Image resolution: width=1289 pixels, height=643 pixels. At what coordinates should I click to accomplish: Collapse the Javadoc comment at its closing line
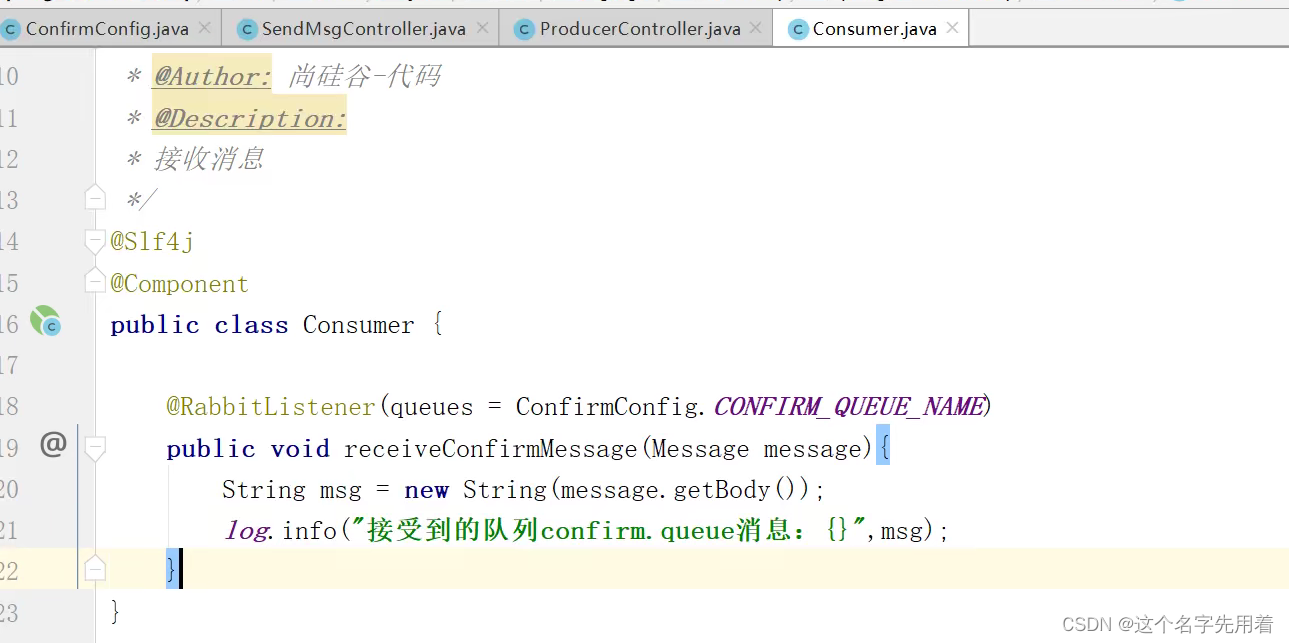(95, 198)
